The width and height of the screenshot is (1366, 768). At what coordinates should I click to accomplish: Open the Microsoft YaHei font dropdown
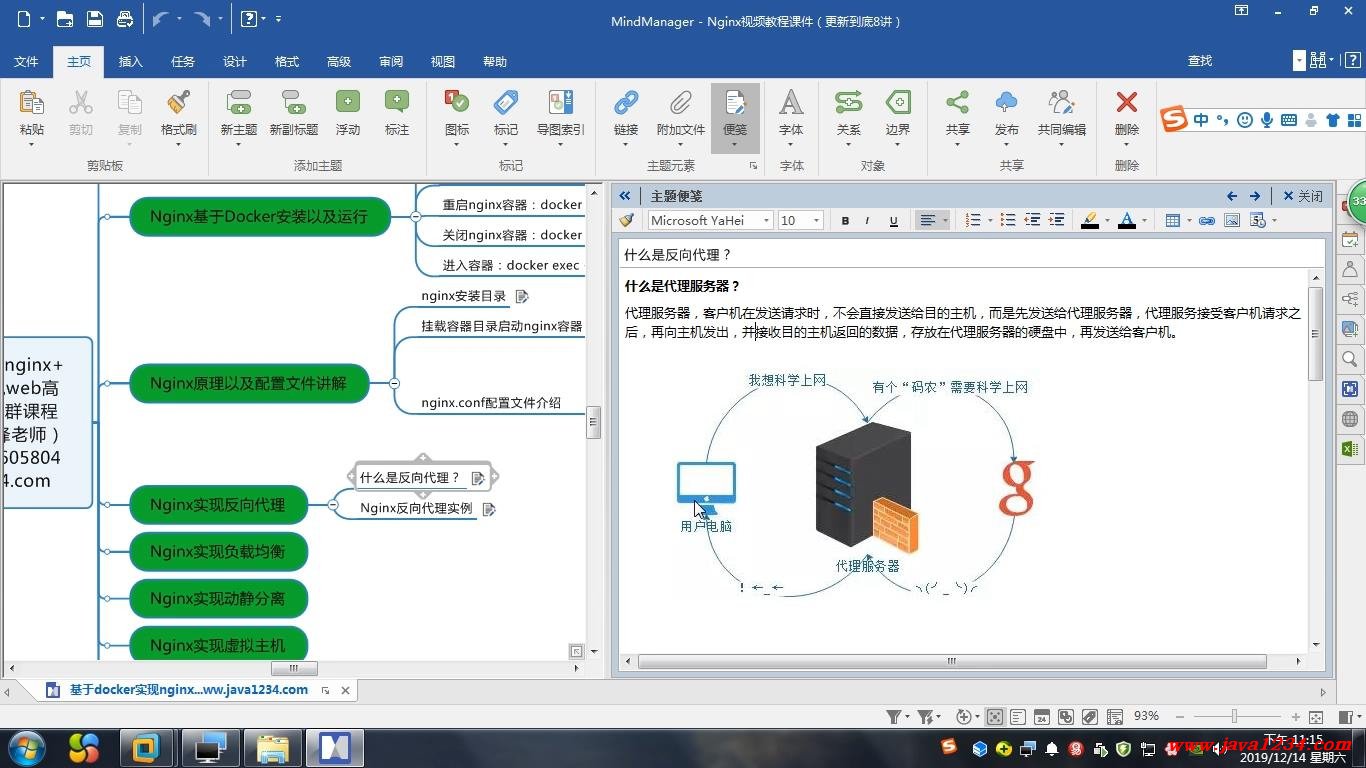pyautogui.click(x=767, y=220)
